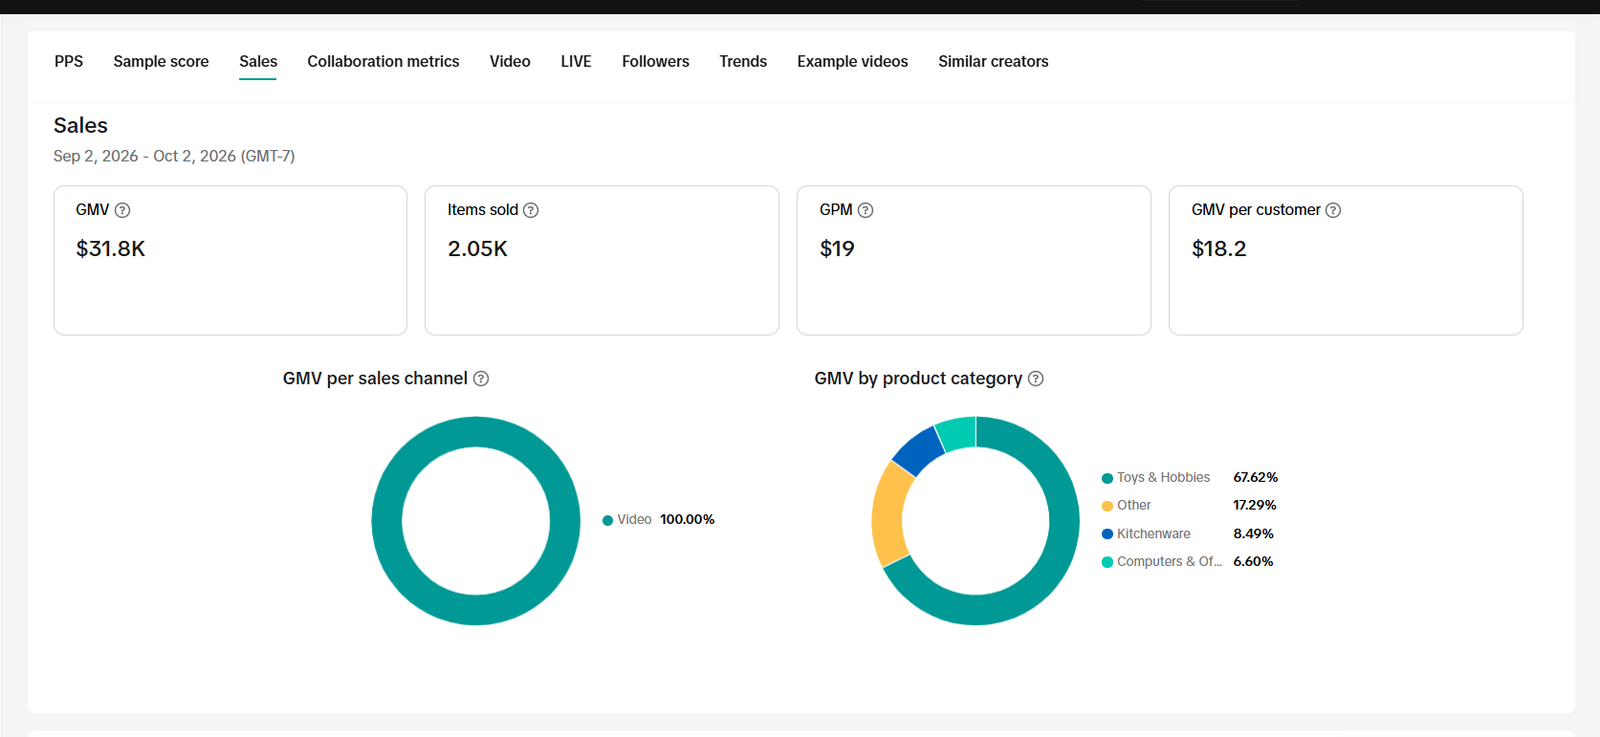Image resolution: width=1600 pixels, height=737 pixels.
Task: Open the Trends tab
Action: pyautogui.click(x=743, y=61)
